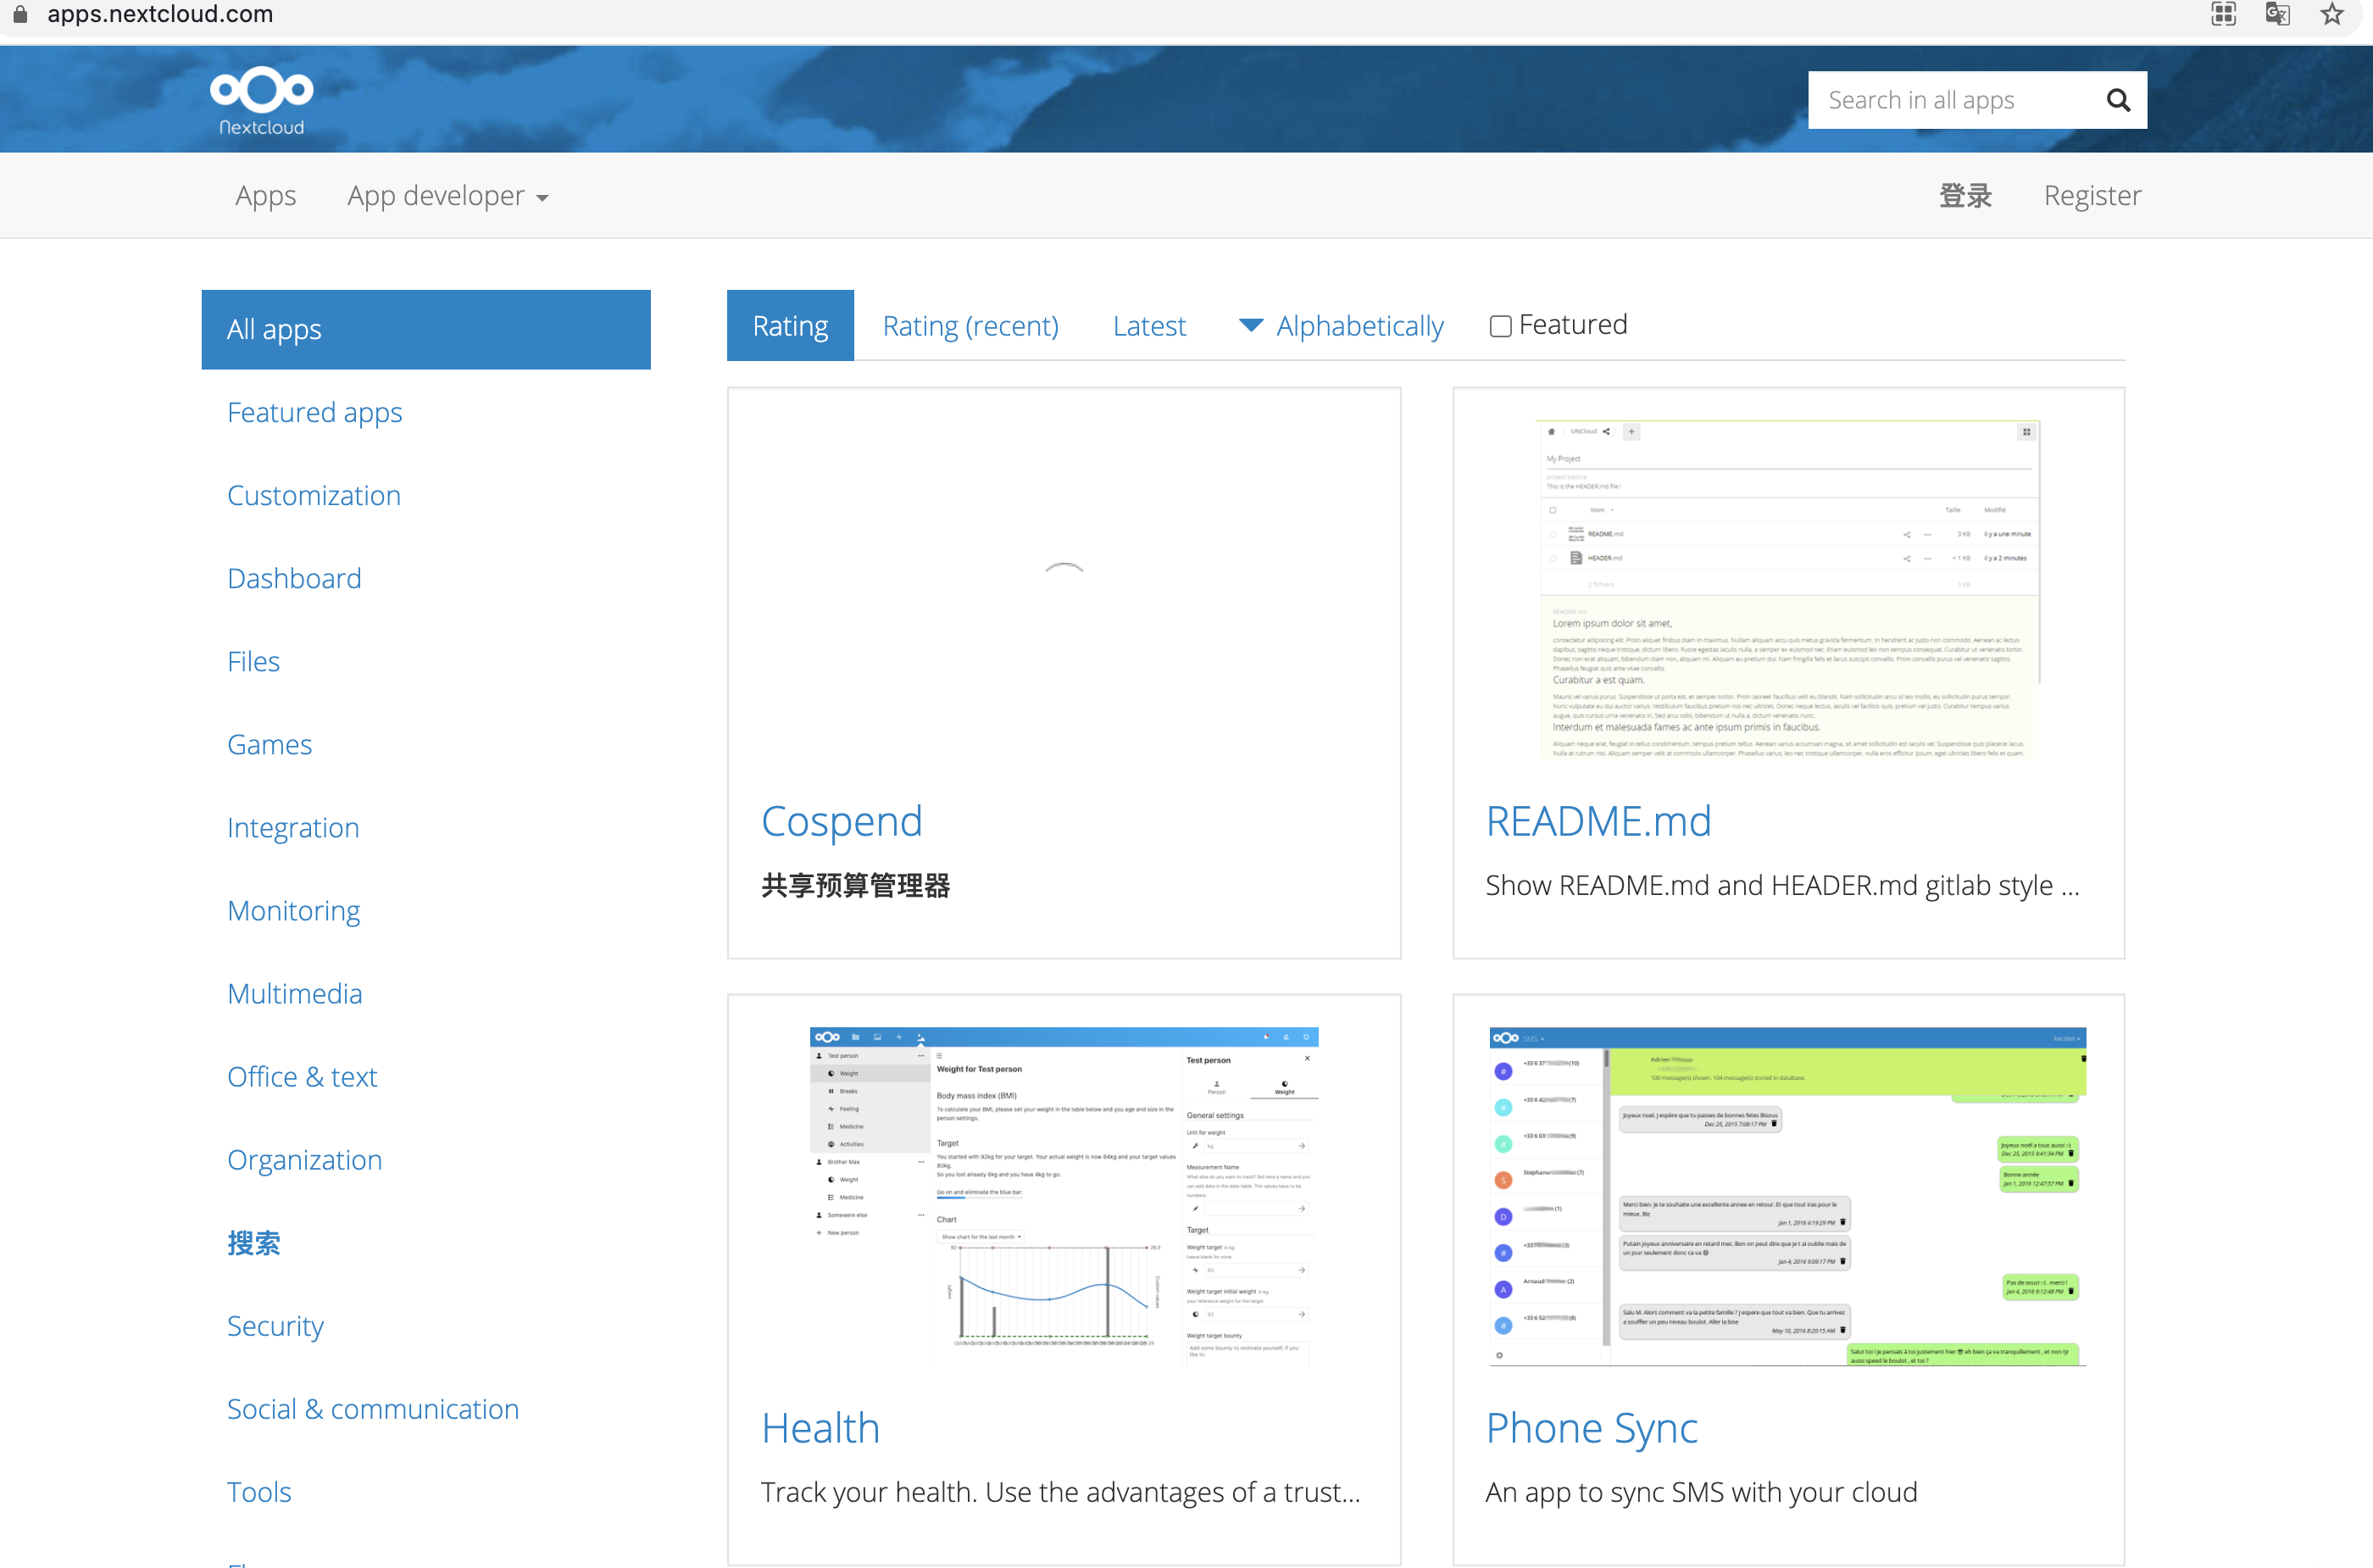The height and width of the screenshot is (1568, 2373).
Task: Click the address bar lock icon
Action: (x=20, y=14)
